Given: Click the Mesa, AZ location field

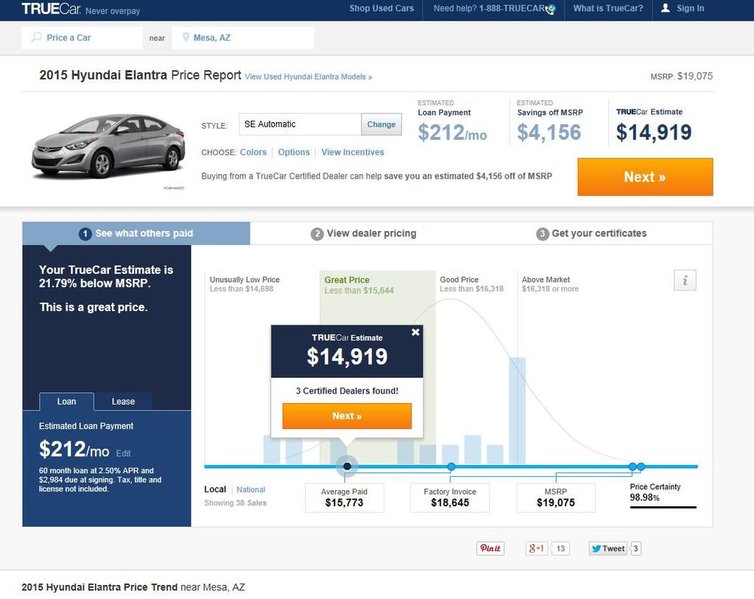Looking at the screenshot, I should [x=243, y=37].
